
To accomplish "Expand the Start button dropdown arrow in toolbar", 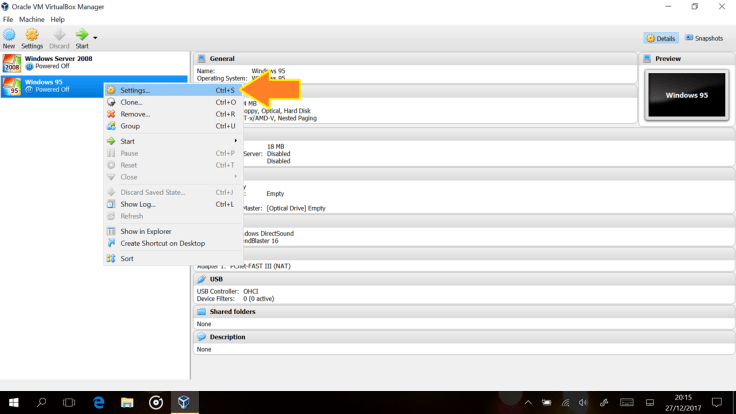I will click(x=95, y=38).
